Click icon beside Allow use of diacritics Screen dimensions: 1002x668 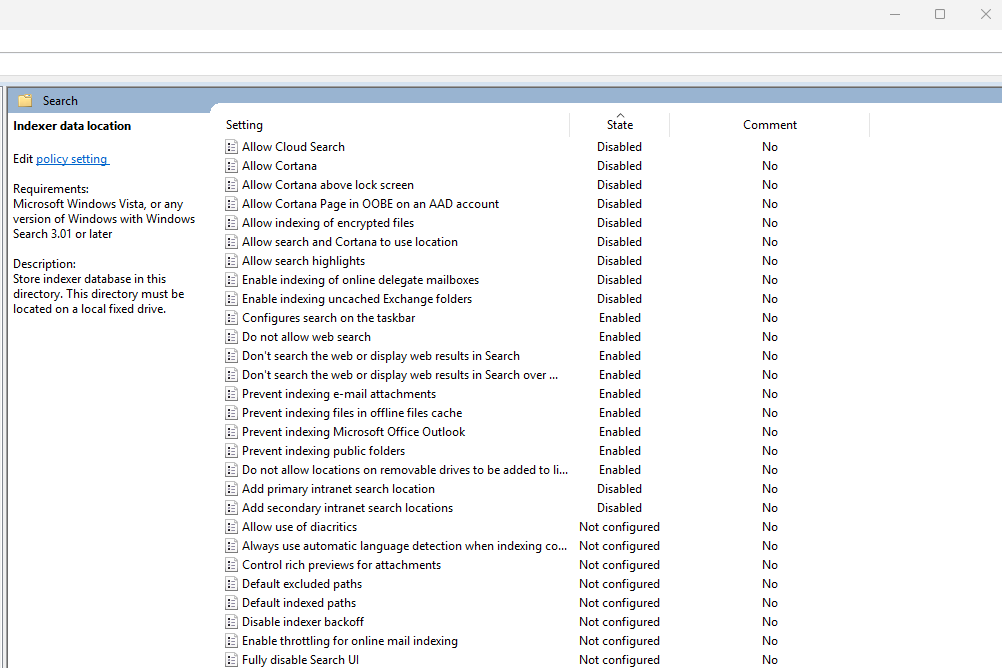coord(231,527)
